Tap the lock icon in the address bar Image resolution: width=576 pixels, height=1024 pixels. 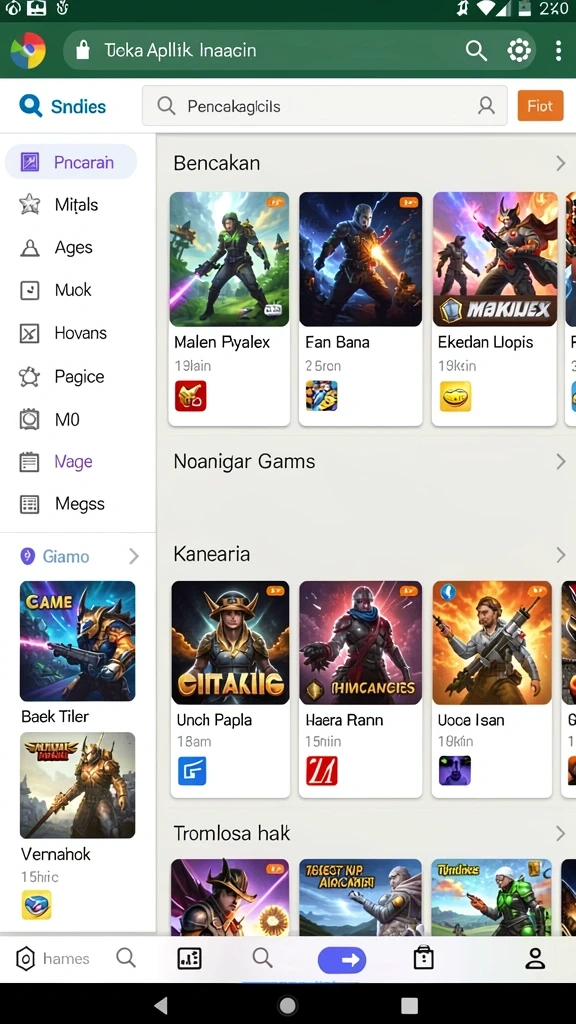[x=82, y=50]
